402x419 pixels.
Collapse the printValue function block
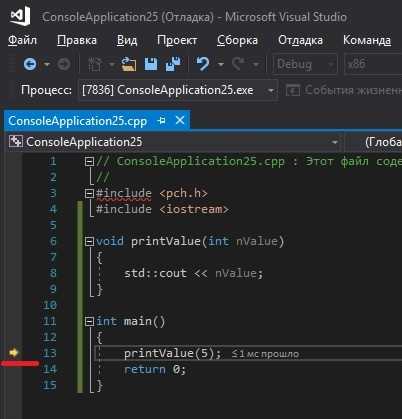[89, 241]
